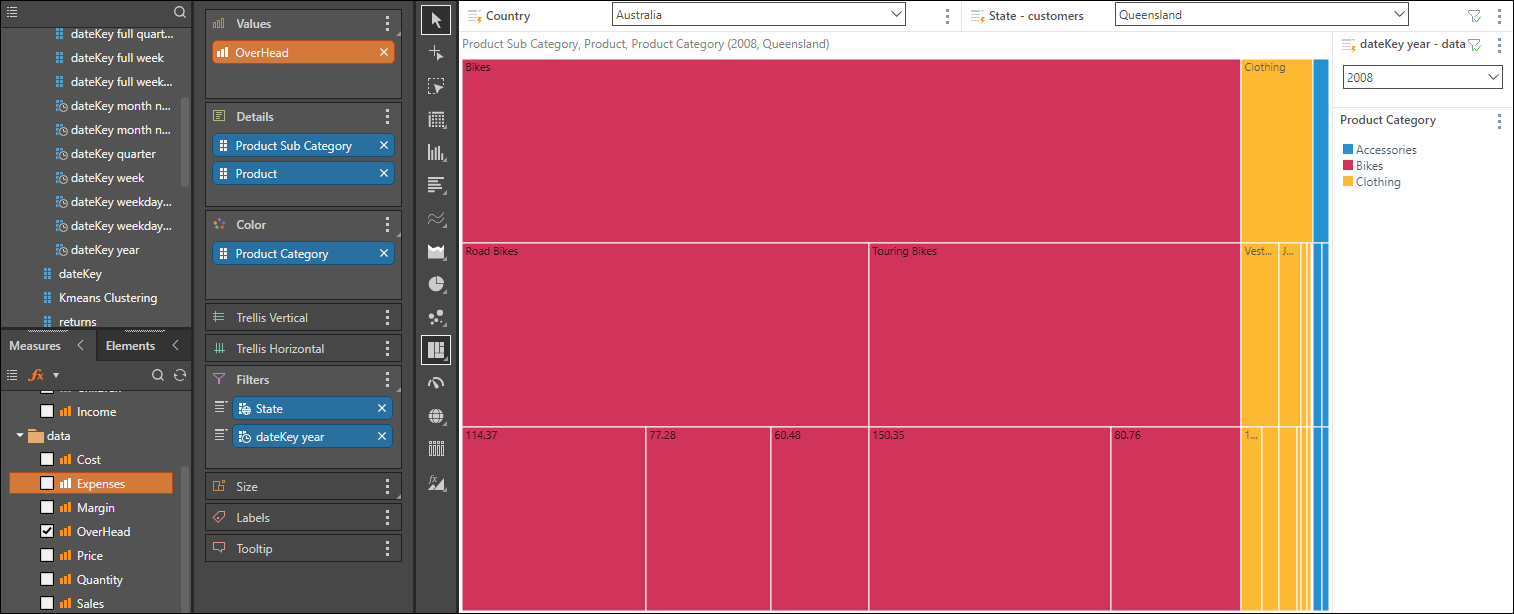Switch to the Elements tab
The width and height of the screenshot is (1514, 614).
pos(130,346)
